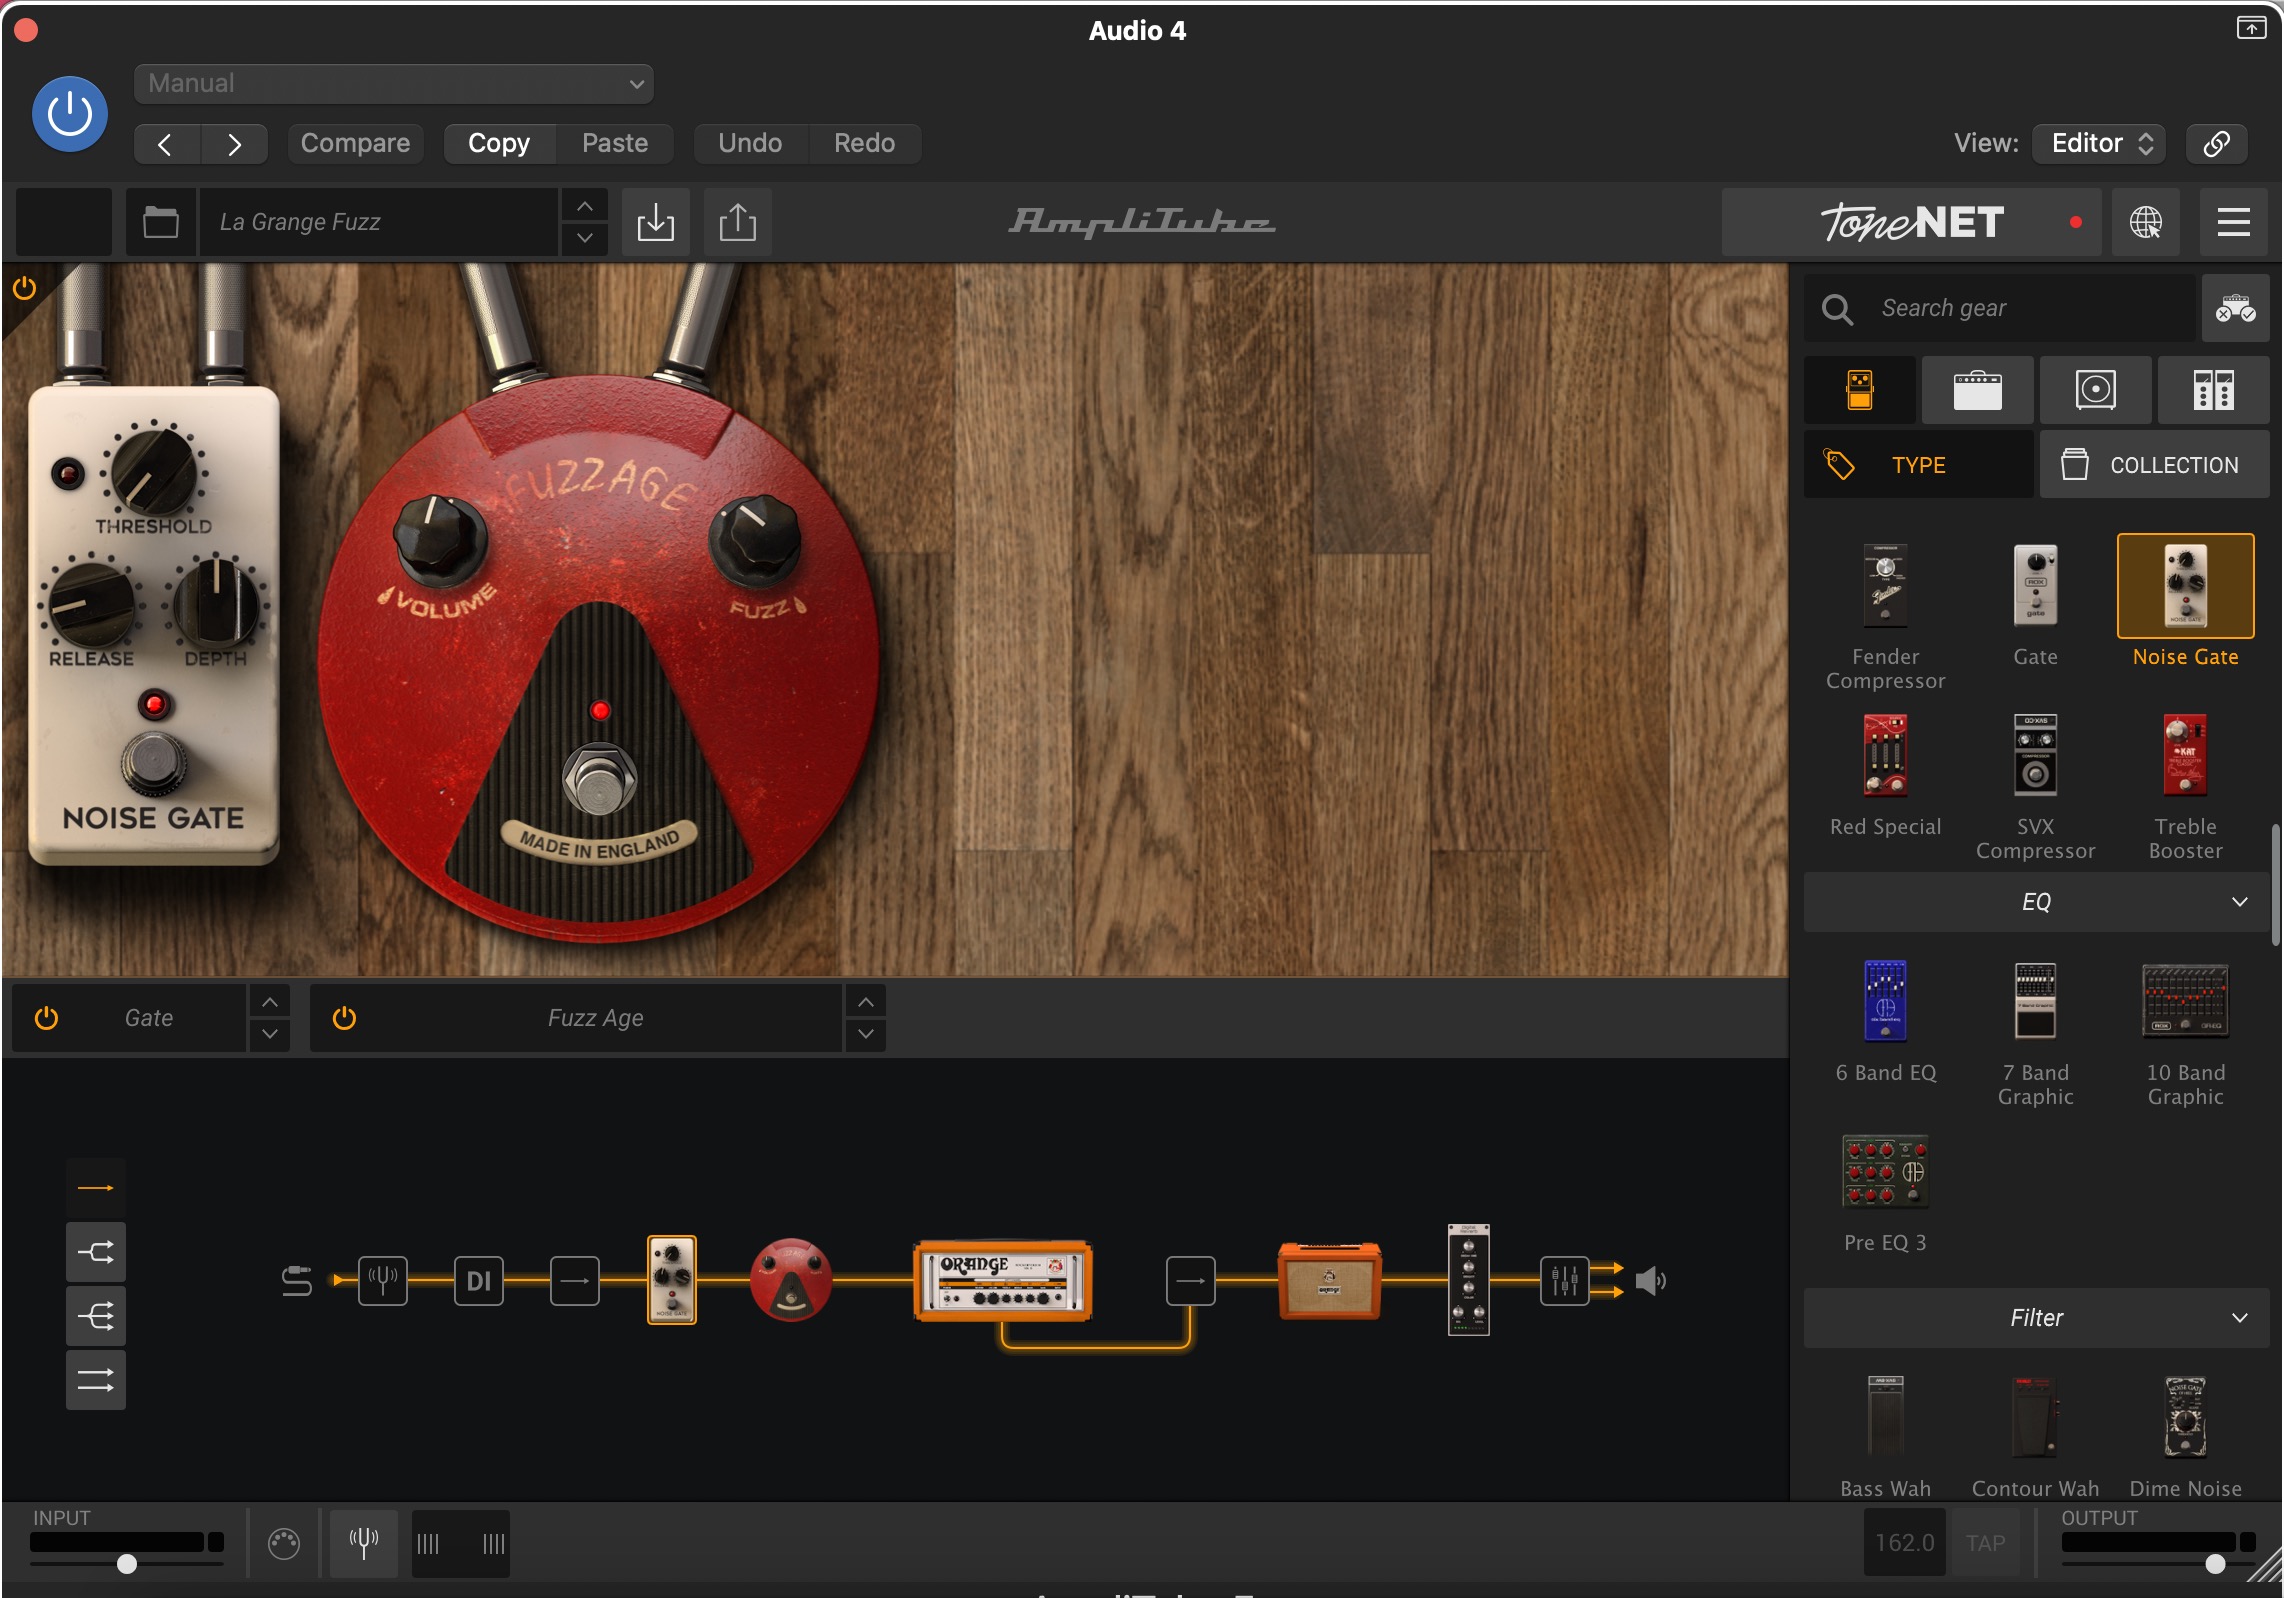Click the Fuzz Age slot down chevron
Image resolution: width=2284 pixels, height=1598 pixels.
(866, 1034)
